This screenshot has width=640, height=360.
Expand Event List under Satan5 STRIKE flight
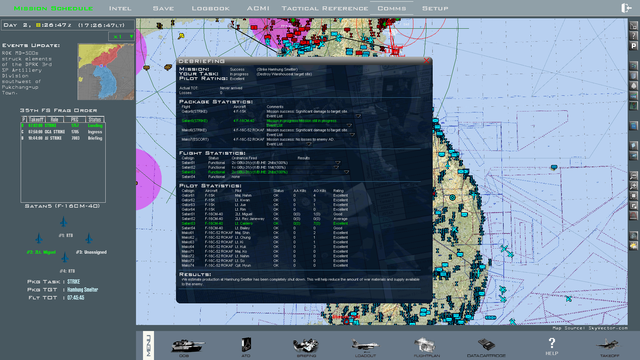[x=358, y=116]
